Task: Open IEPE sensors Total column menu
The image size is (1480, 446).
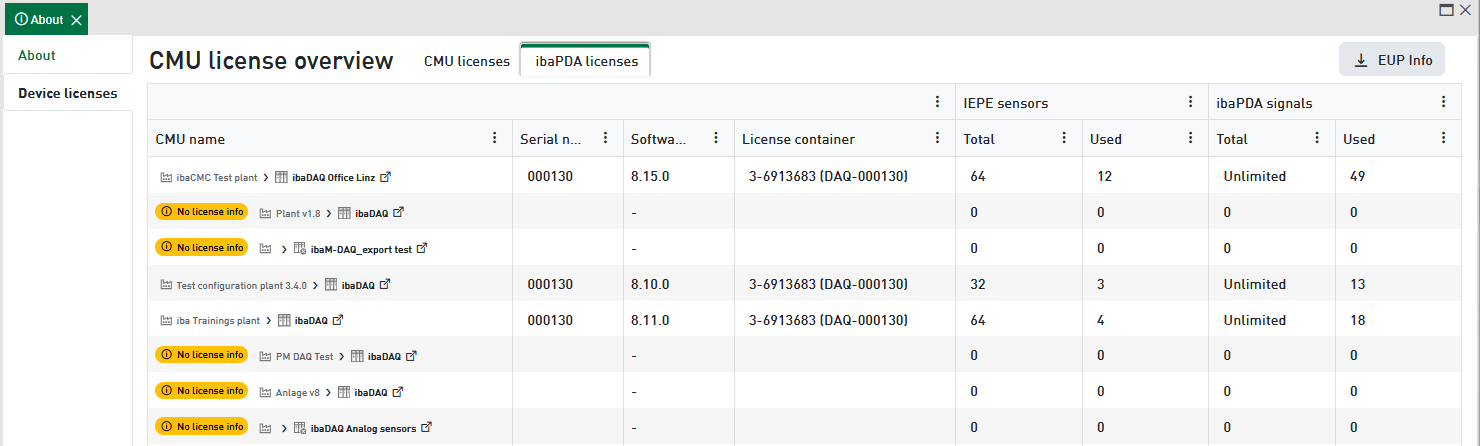Action: click(x=1064, y=138)
